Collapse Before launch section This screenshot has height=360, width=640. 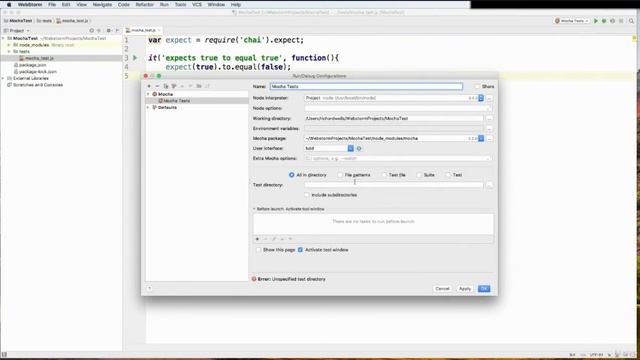point(254,209)
